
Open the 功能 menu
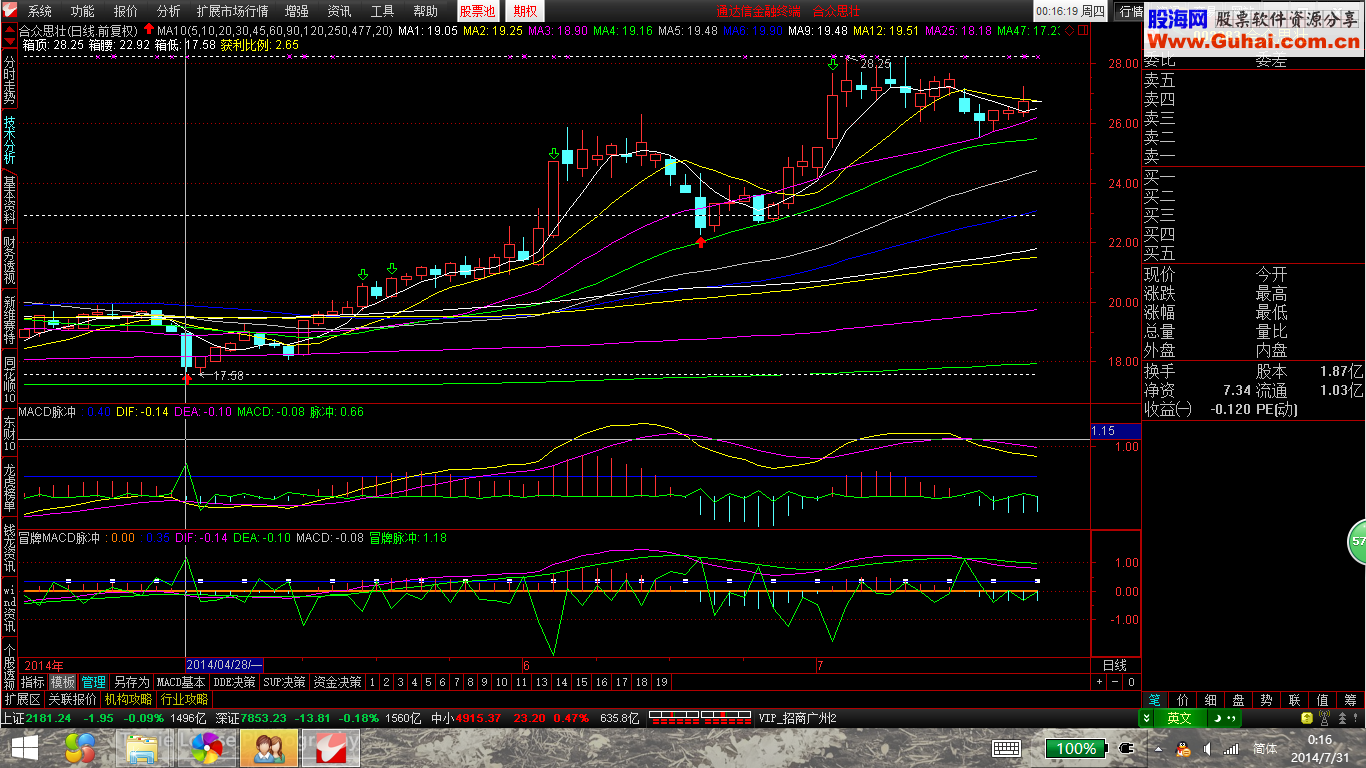tap(83, 11)
